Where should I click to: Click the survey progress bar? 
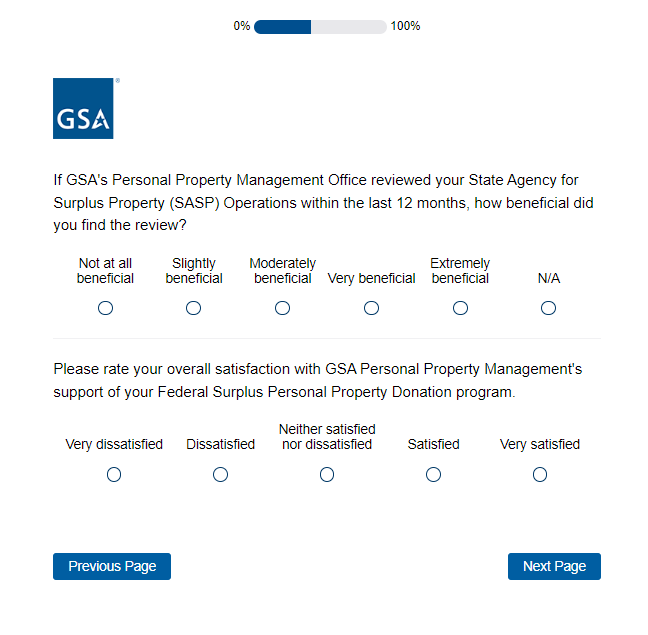pyautogui.click(x=320, y=27)
